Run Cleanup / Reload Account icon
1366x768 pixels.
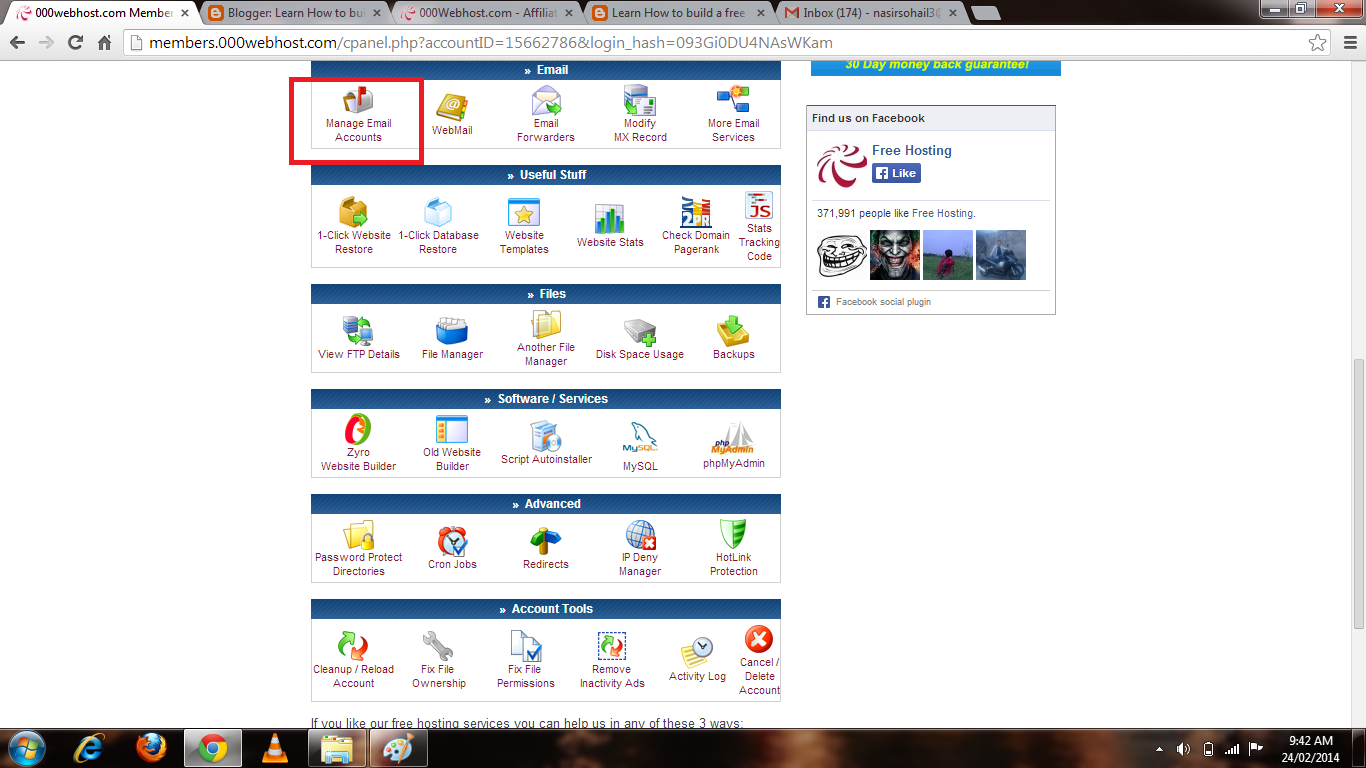[353, 646]
